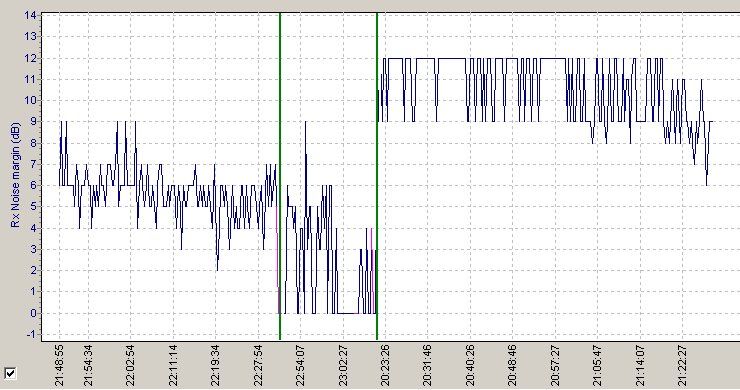This screenshot has width=740, height=390.
Task: Click the y-axis value 11
Action: [30, 79]
